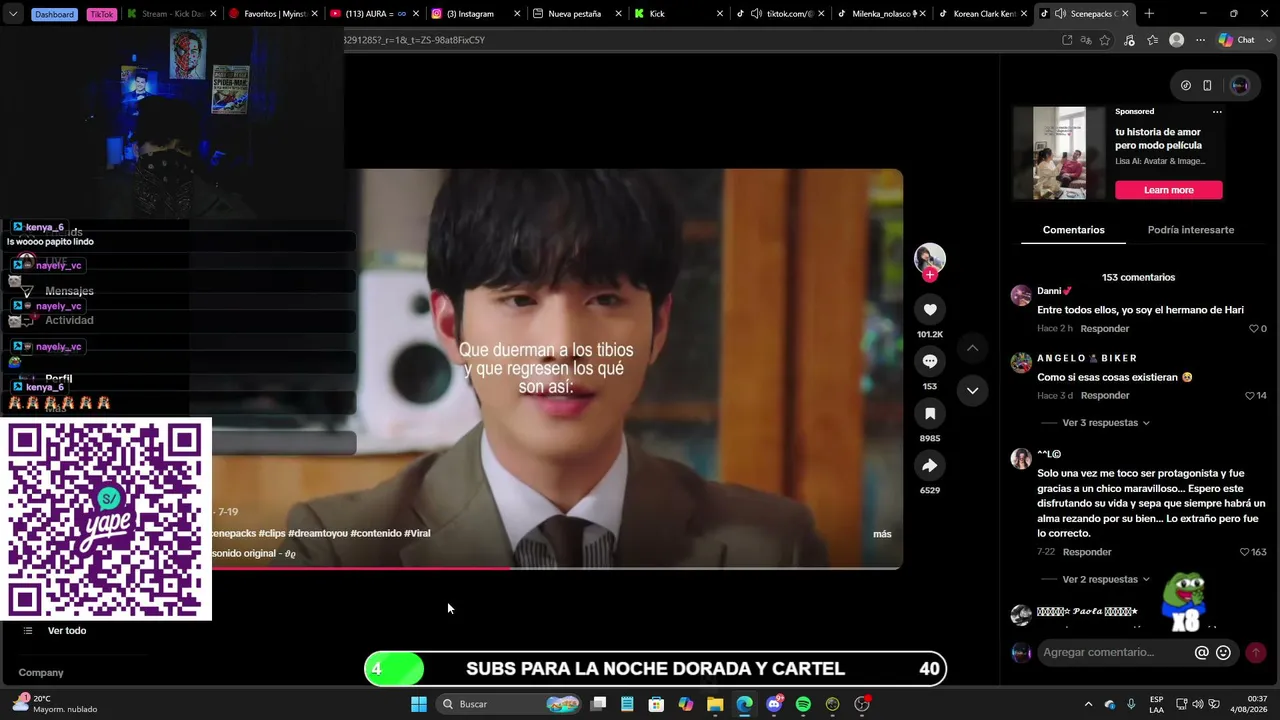1280x720 pixels.
Task: Open a new browser tab with plus
Action: coord(1149,14)
